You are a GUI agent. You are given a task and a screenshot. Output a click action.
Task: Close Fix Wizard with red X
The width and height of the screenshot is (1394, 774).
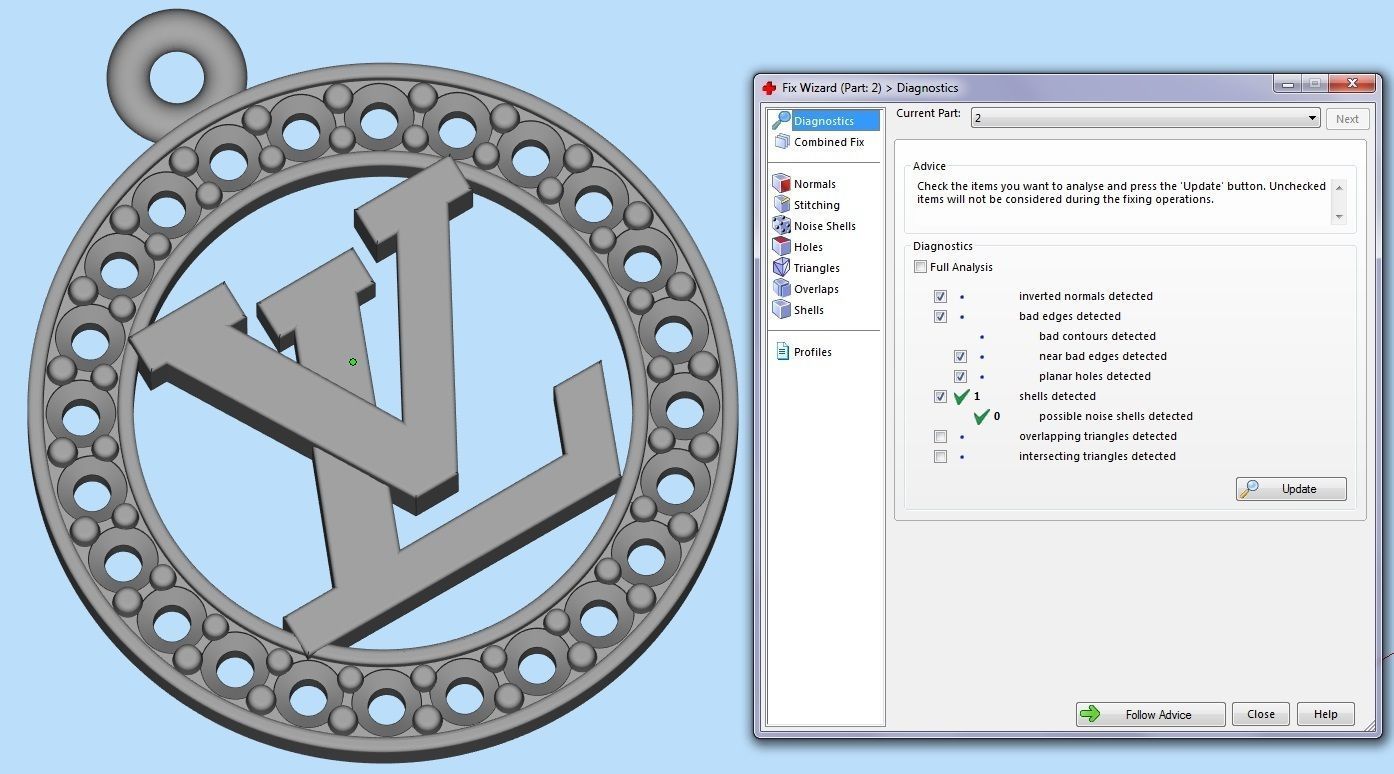[1351, 85]
